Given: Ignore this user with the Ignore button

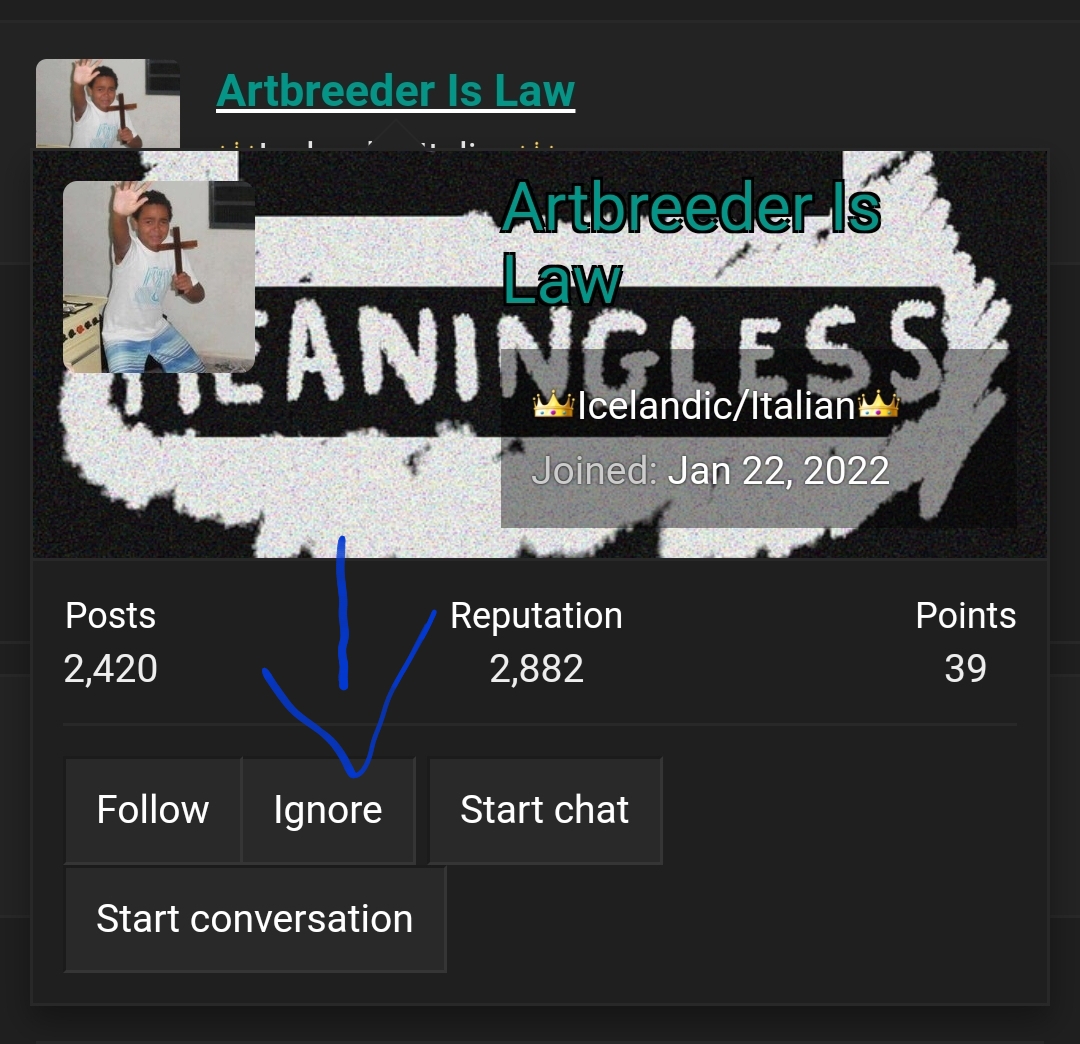Looking at the screenshot, I should [328, 810].
